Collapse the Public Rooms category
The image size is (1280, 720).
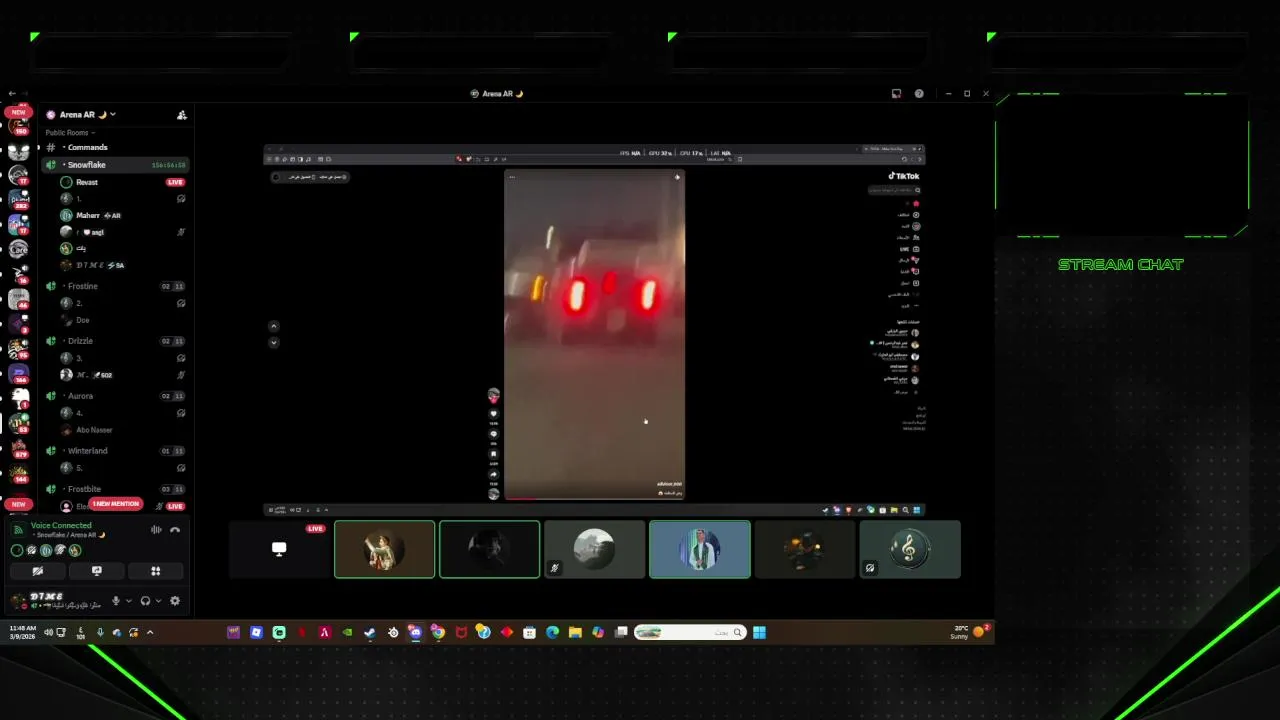tap(70, 132)
